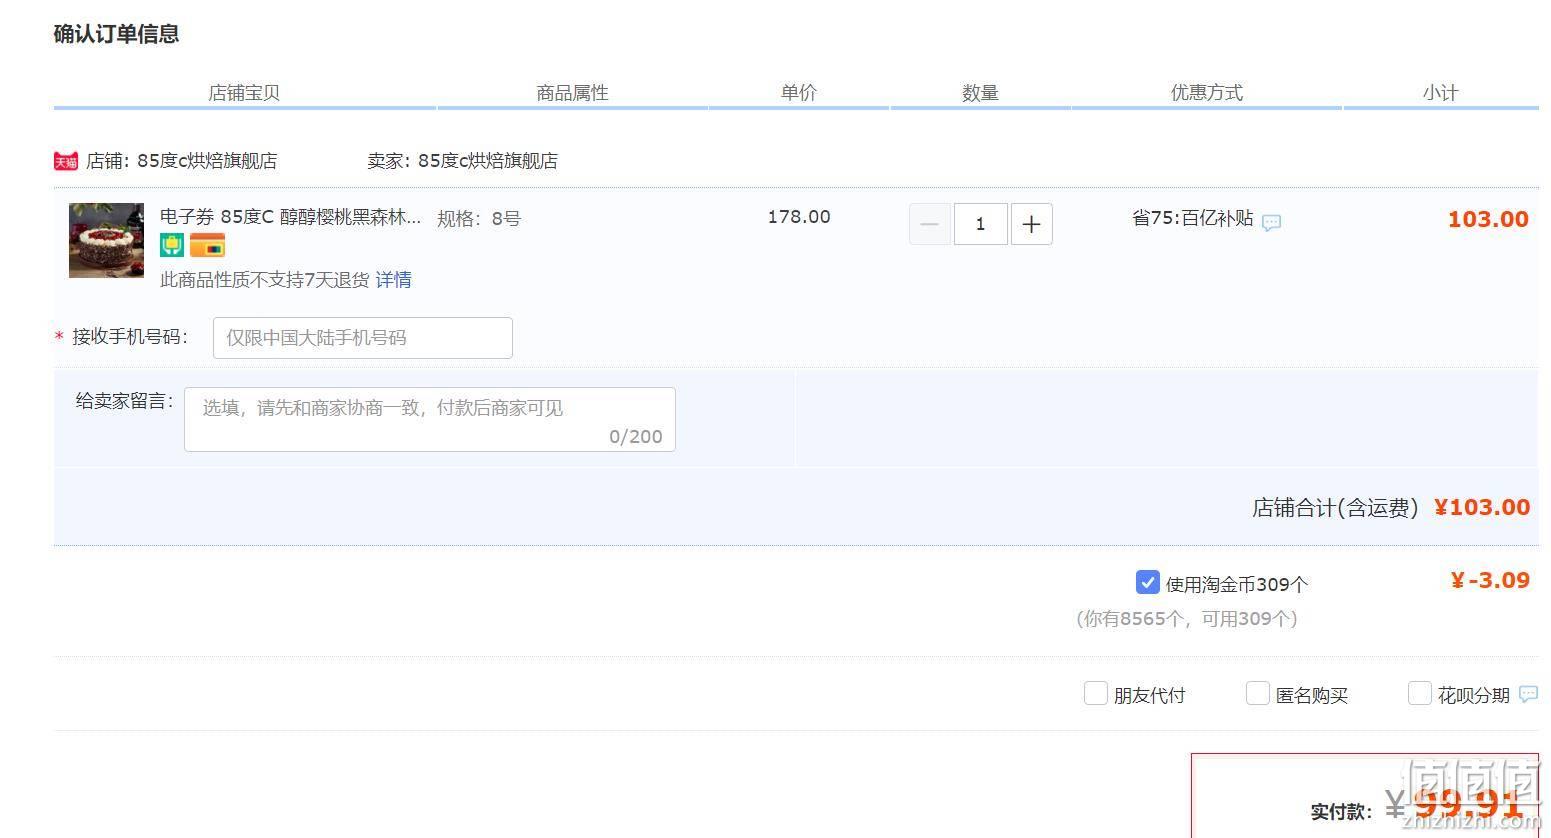
Task: Click the 确认订单信息 heading
Action: (x=116, y=34)
